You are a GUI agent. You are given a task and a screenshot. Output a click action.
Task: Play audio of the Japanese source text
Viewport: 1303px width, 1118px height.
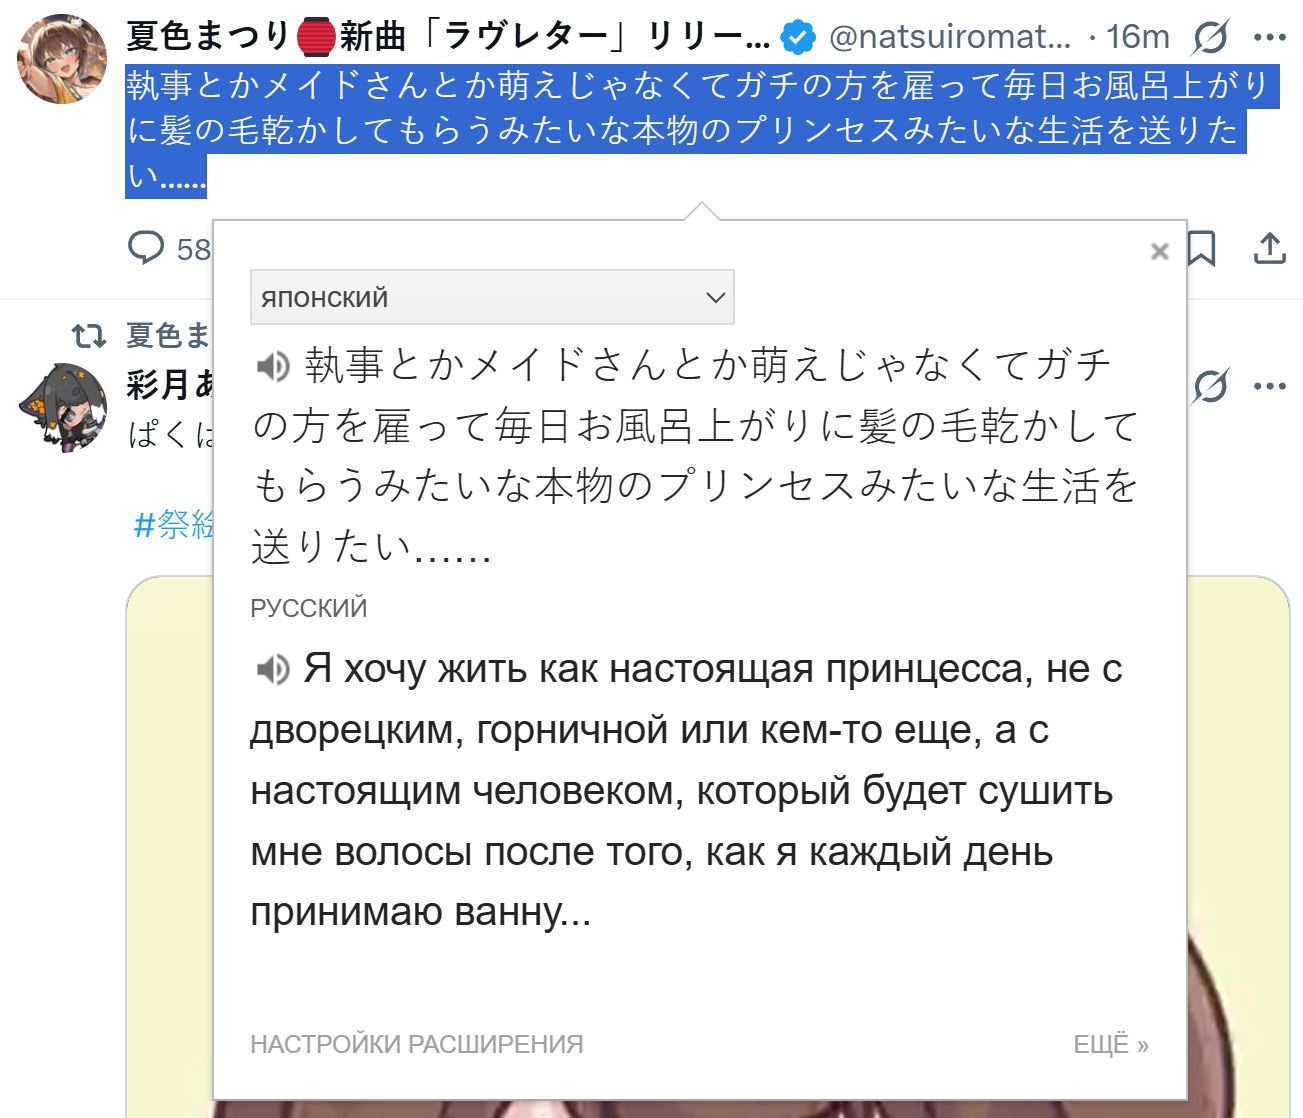(x=272, y=366)
